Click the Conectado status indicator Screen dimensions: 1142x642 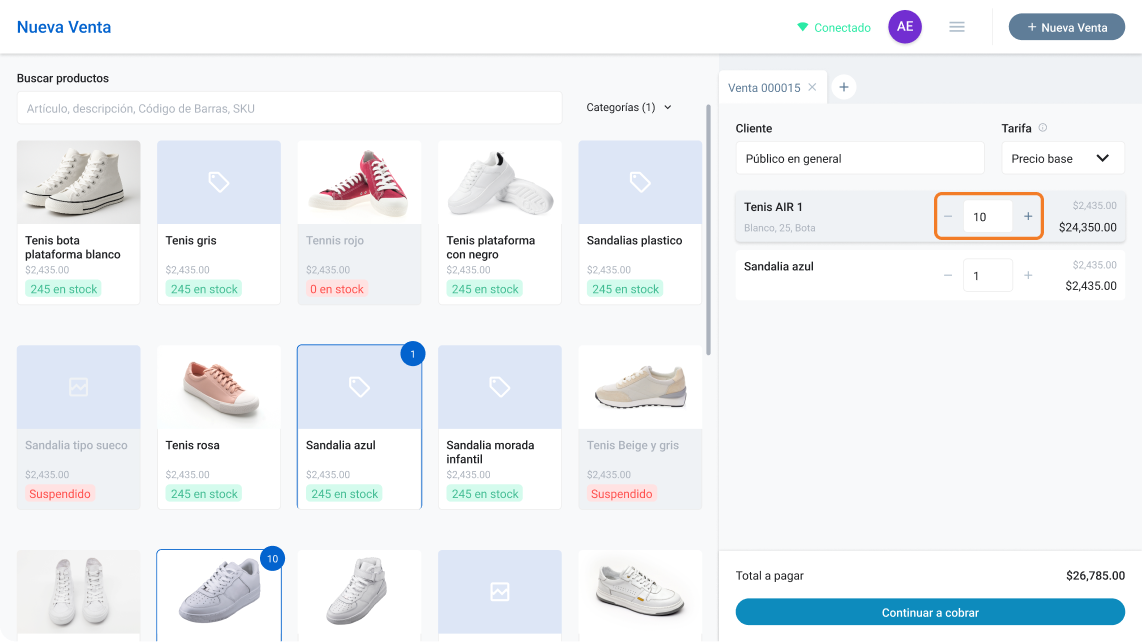[x=834, y=28]
